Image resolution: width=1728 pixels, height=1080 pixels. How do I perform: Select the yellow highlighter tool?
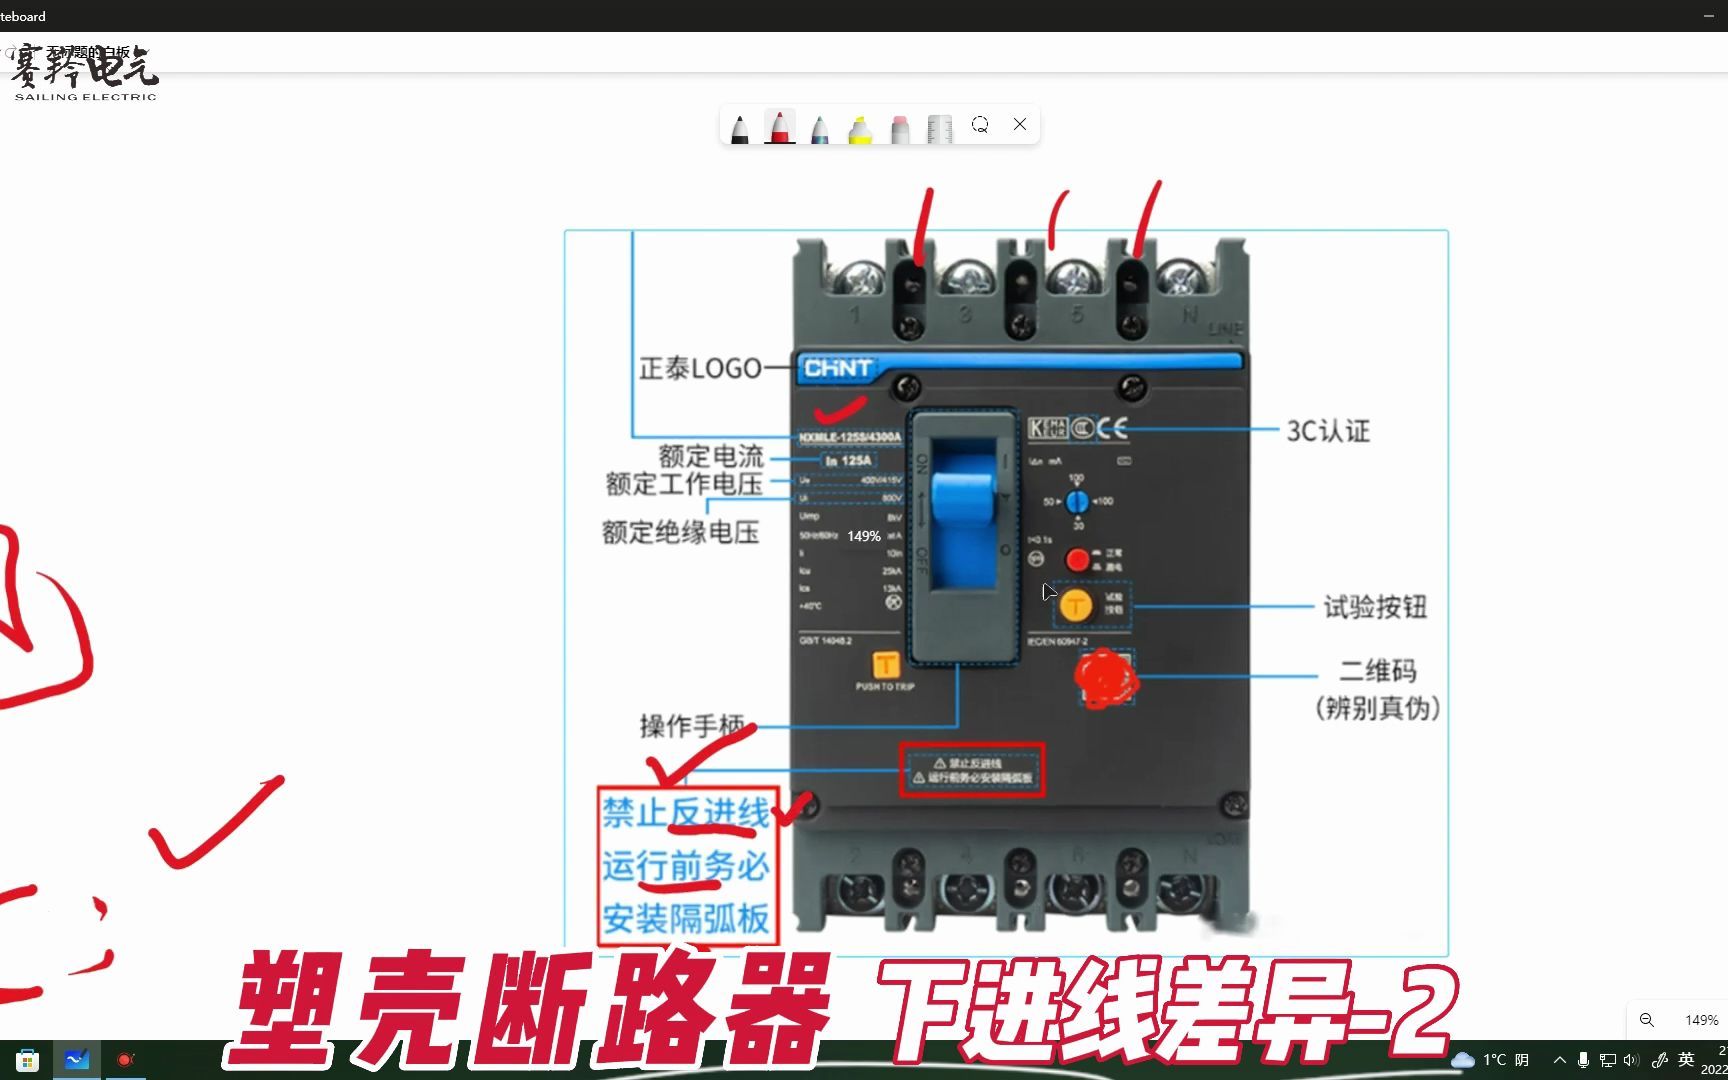(860, 127)
